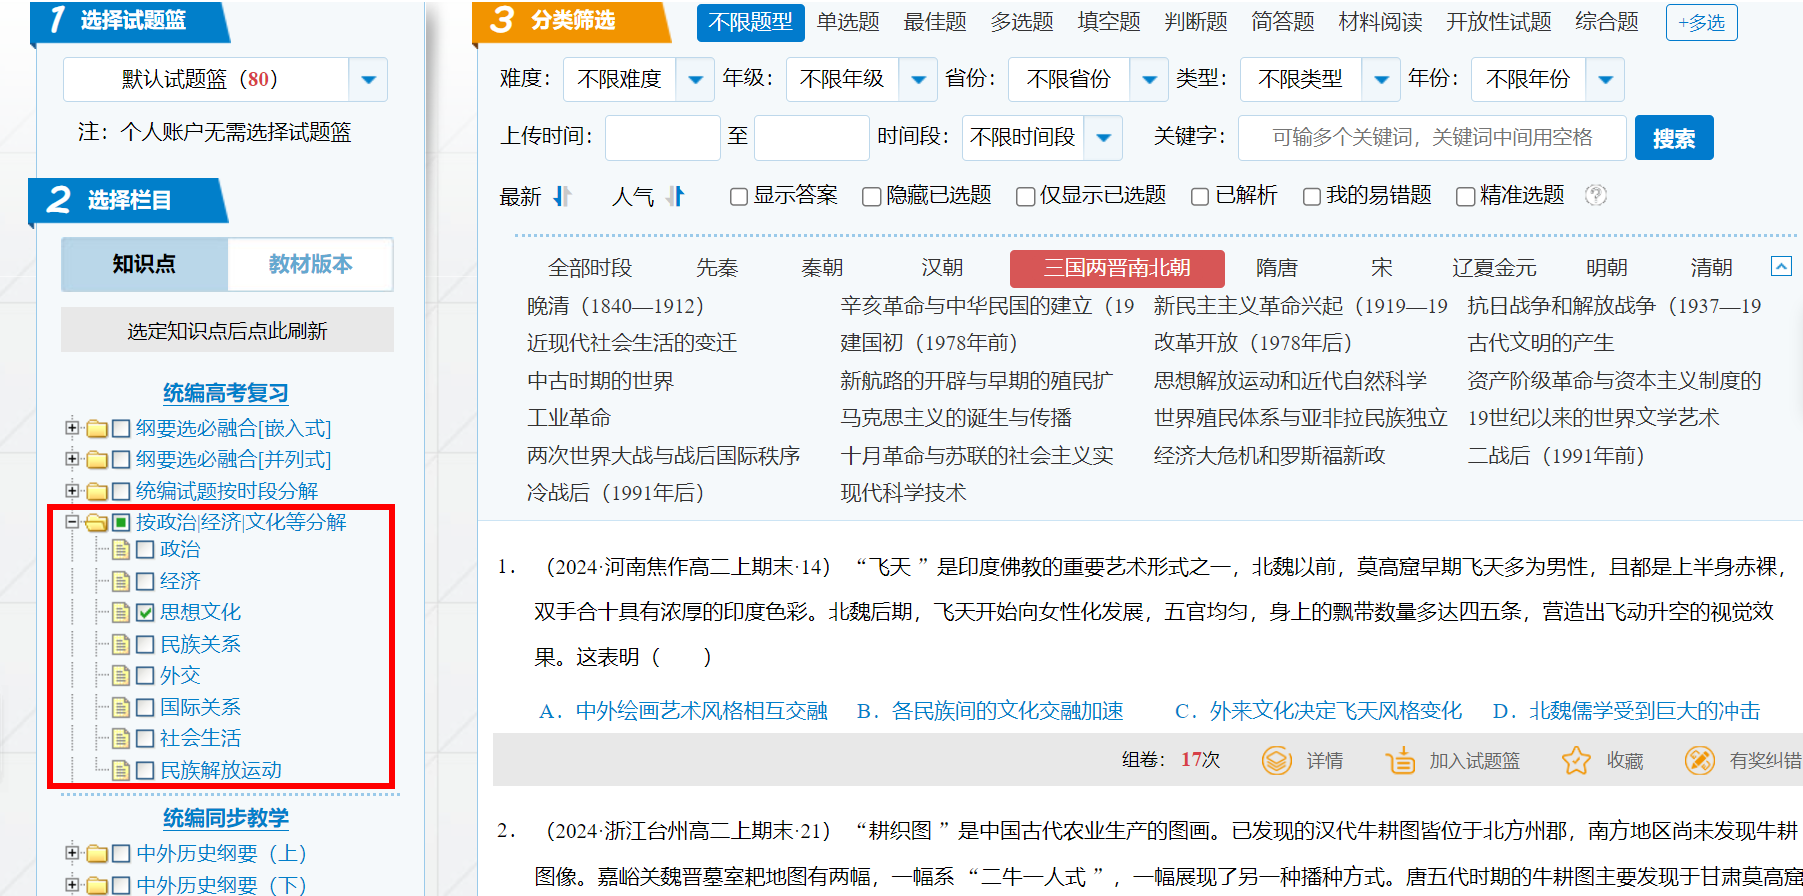Click the 关键字 keyword input field

tap(1431, 138)
